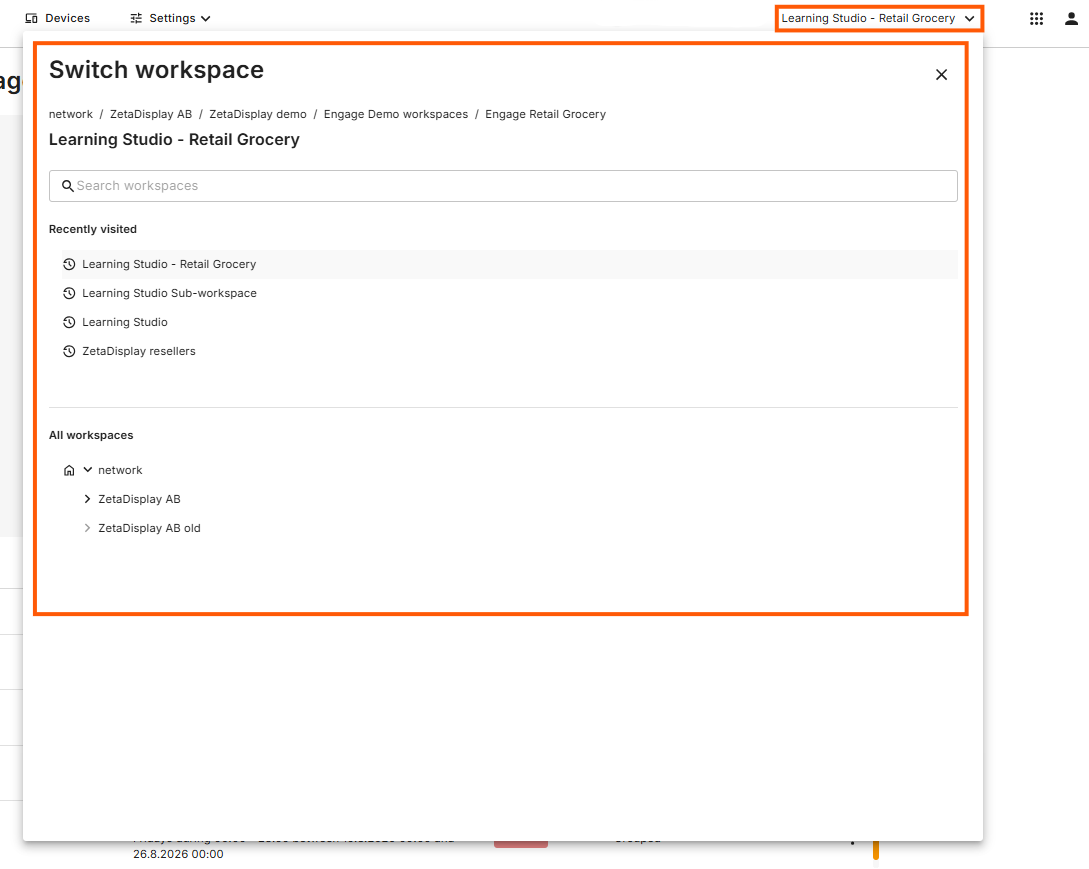This screenshot has width=1089, height=869.
Task: Open the Learning Studio - Retail Grocery workspace selector
Action: 879,18
